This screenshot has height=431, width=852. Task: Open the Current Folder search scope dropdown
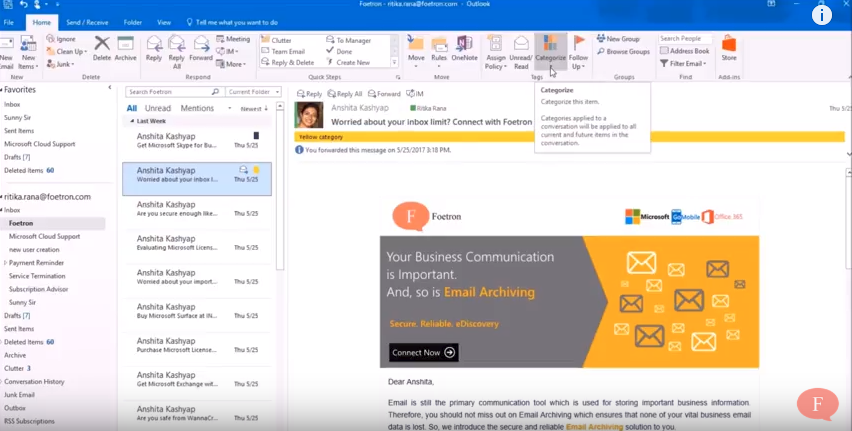click(254, 92)
